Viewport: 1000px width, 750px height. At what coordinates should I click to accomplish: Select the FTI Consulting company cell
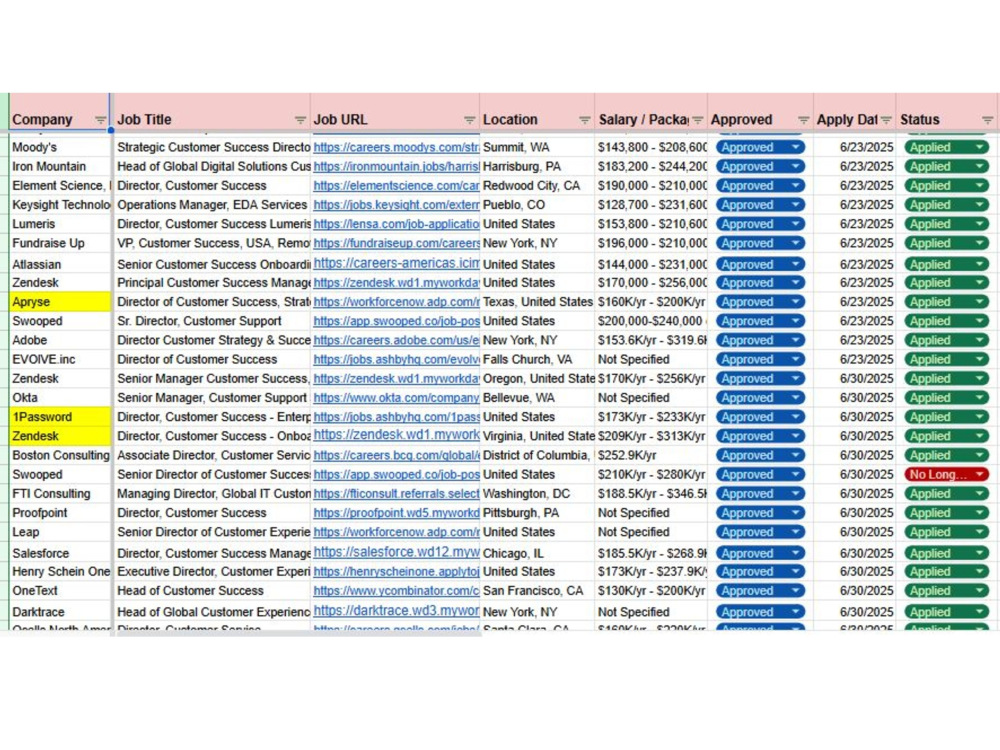tap(61, 494)
